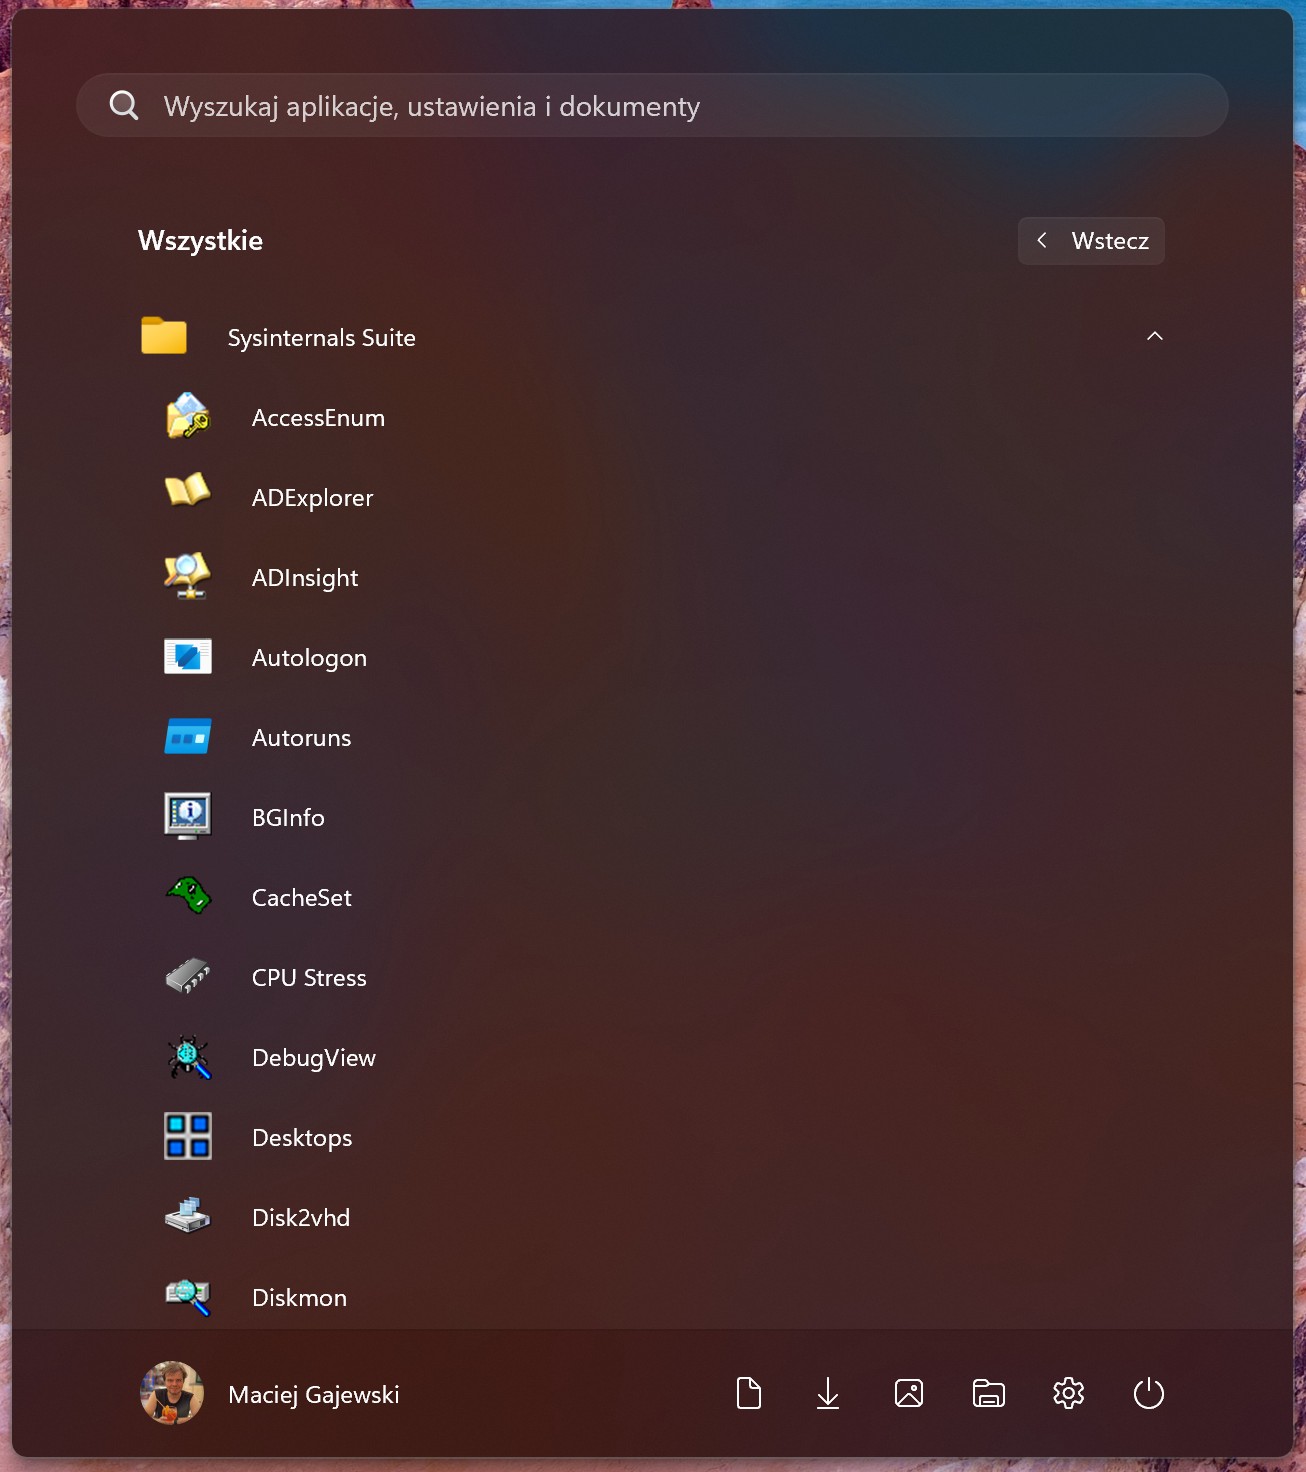Image resolution: width=1306 pixels, height=1472 pixels.
Task: Click the Autologon app icon
Action: pos(188,657)
